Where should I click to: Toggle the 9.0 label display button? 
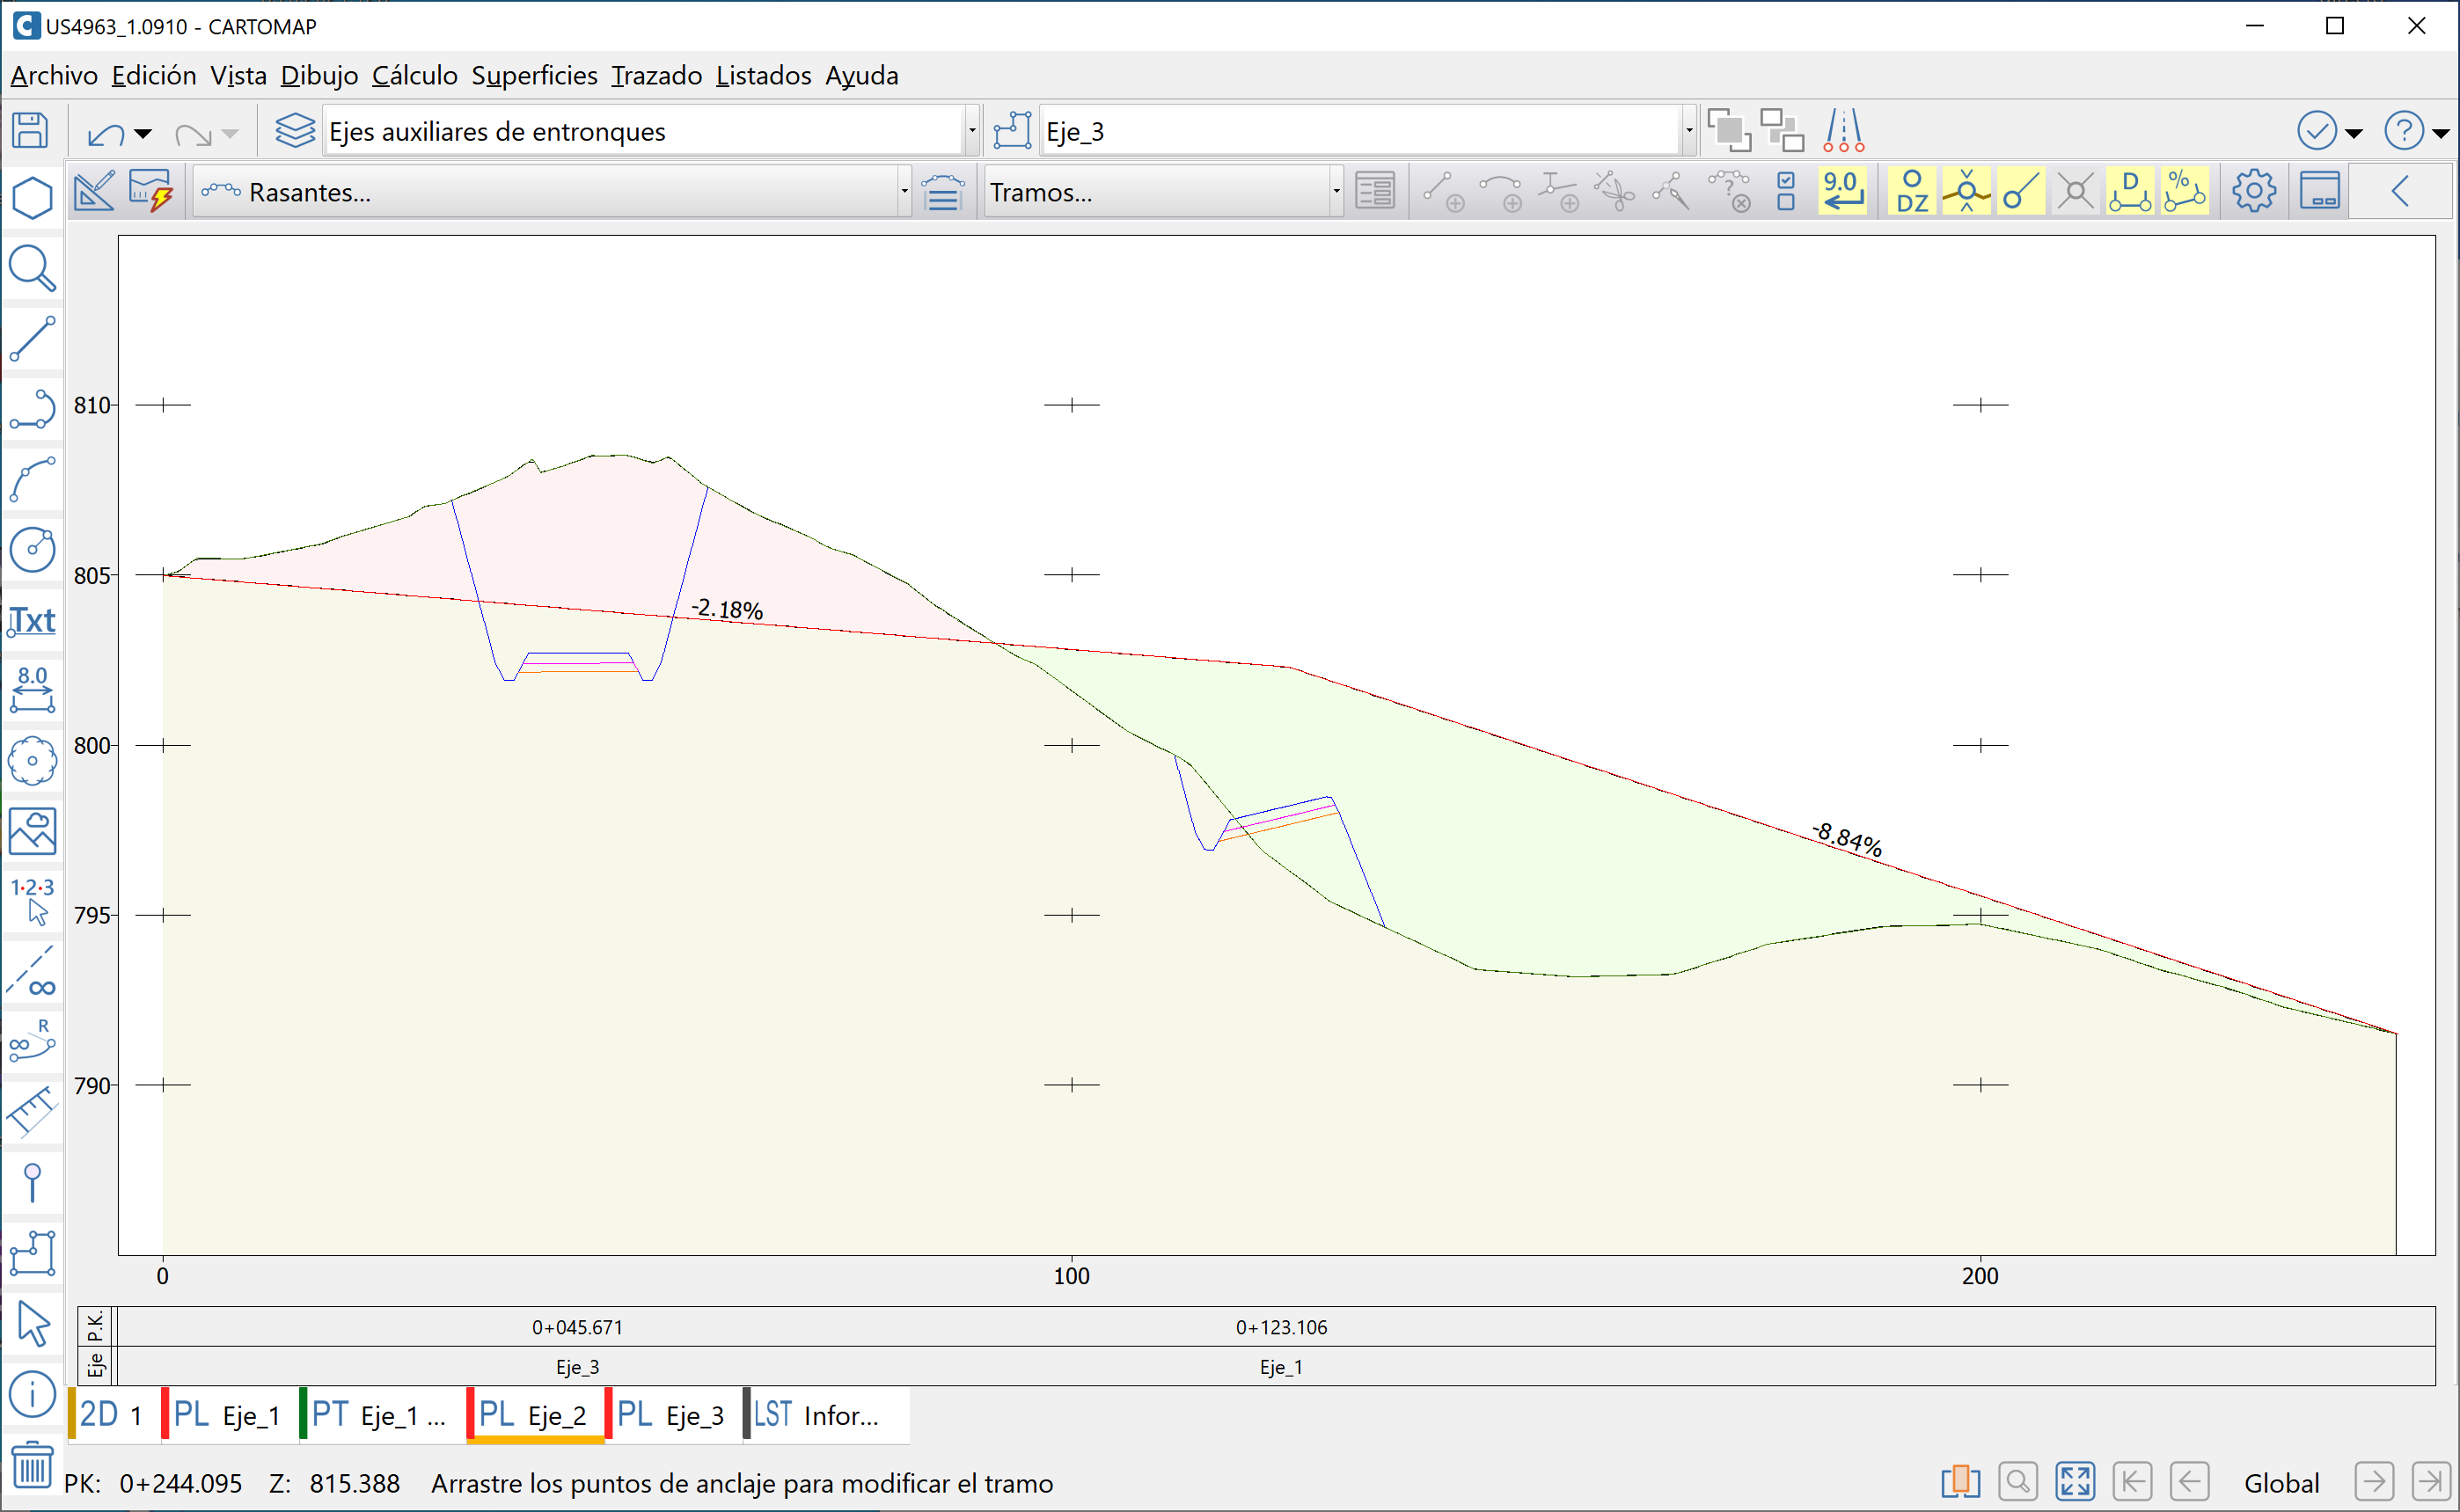coord(1842,191)
